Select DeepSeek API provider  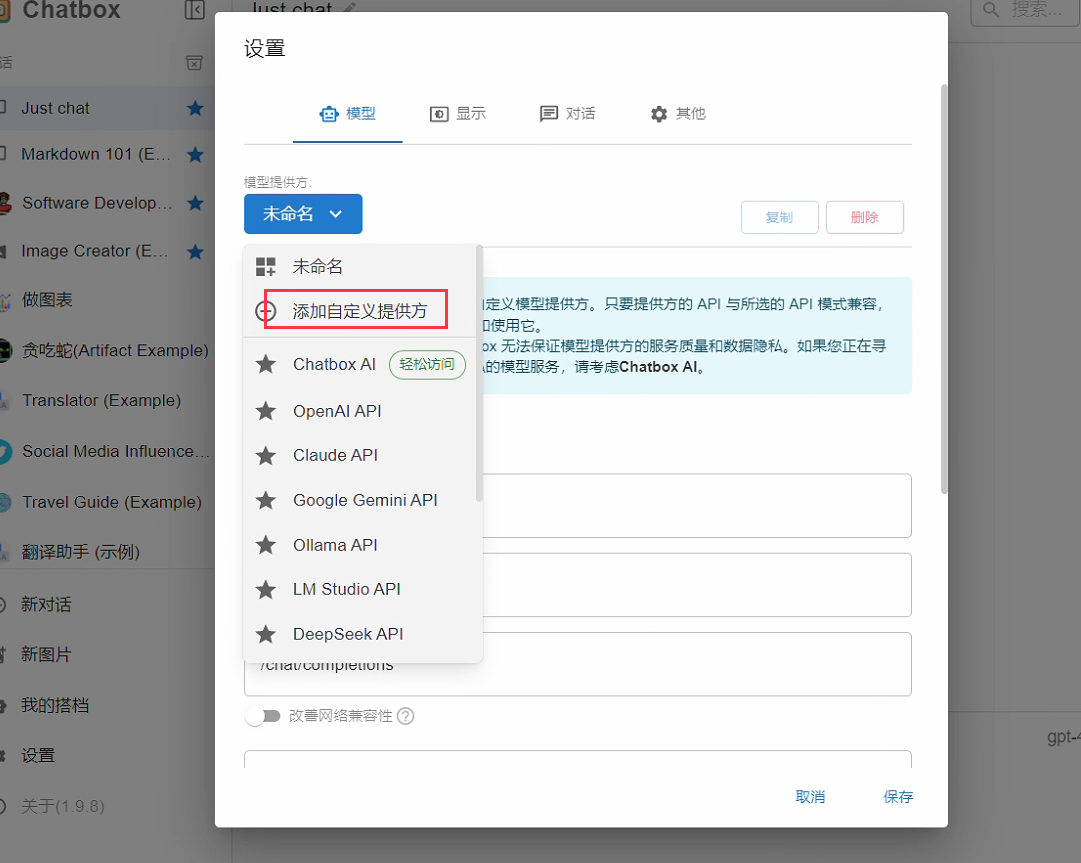(360, 634)
